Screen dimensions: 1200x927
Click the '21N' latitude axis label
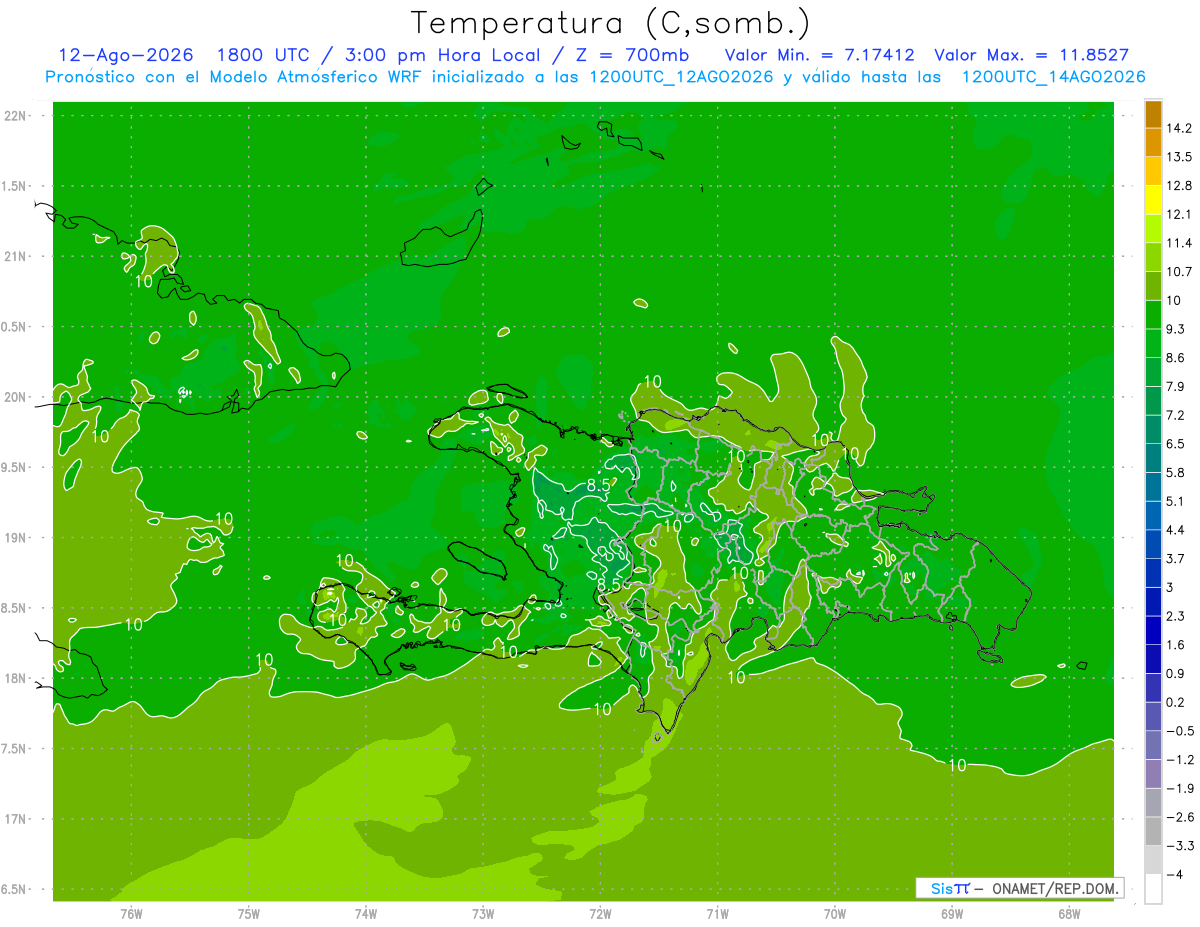pyautogui.click(x=16, y=257)
